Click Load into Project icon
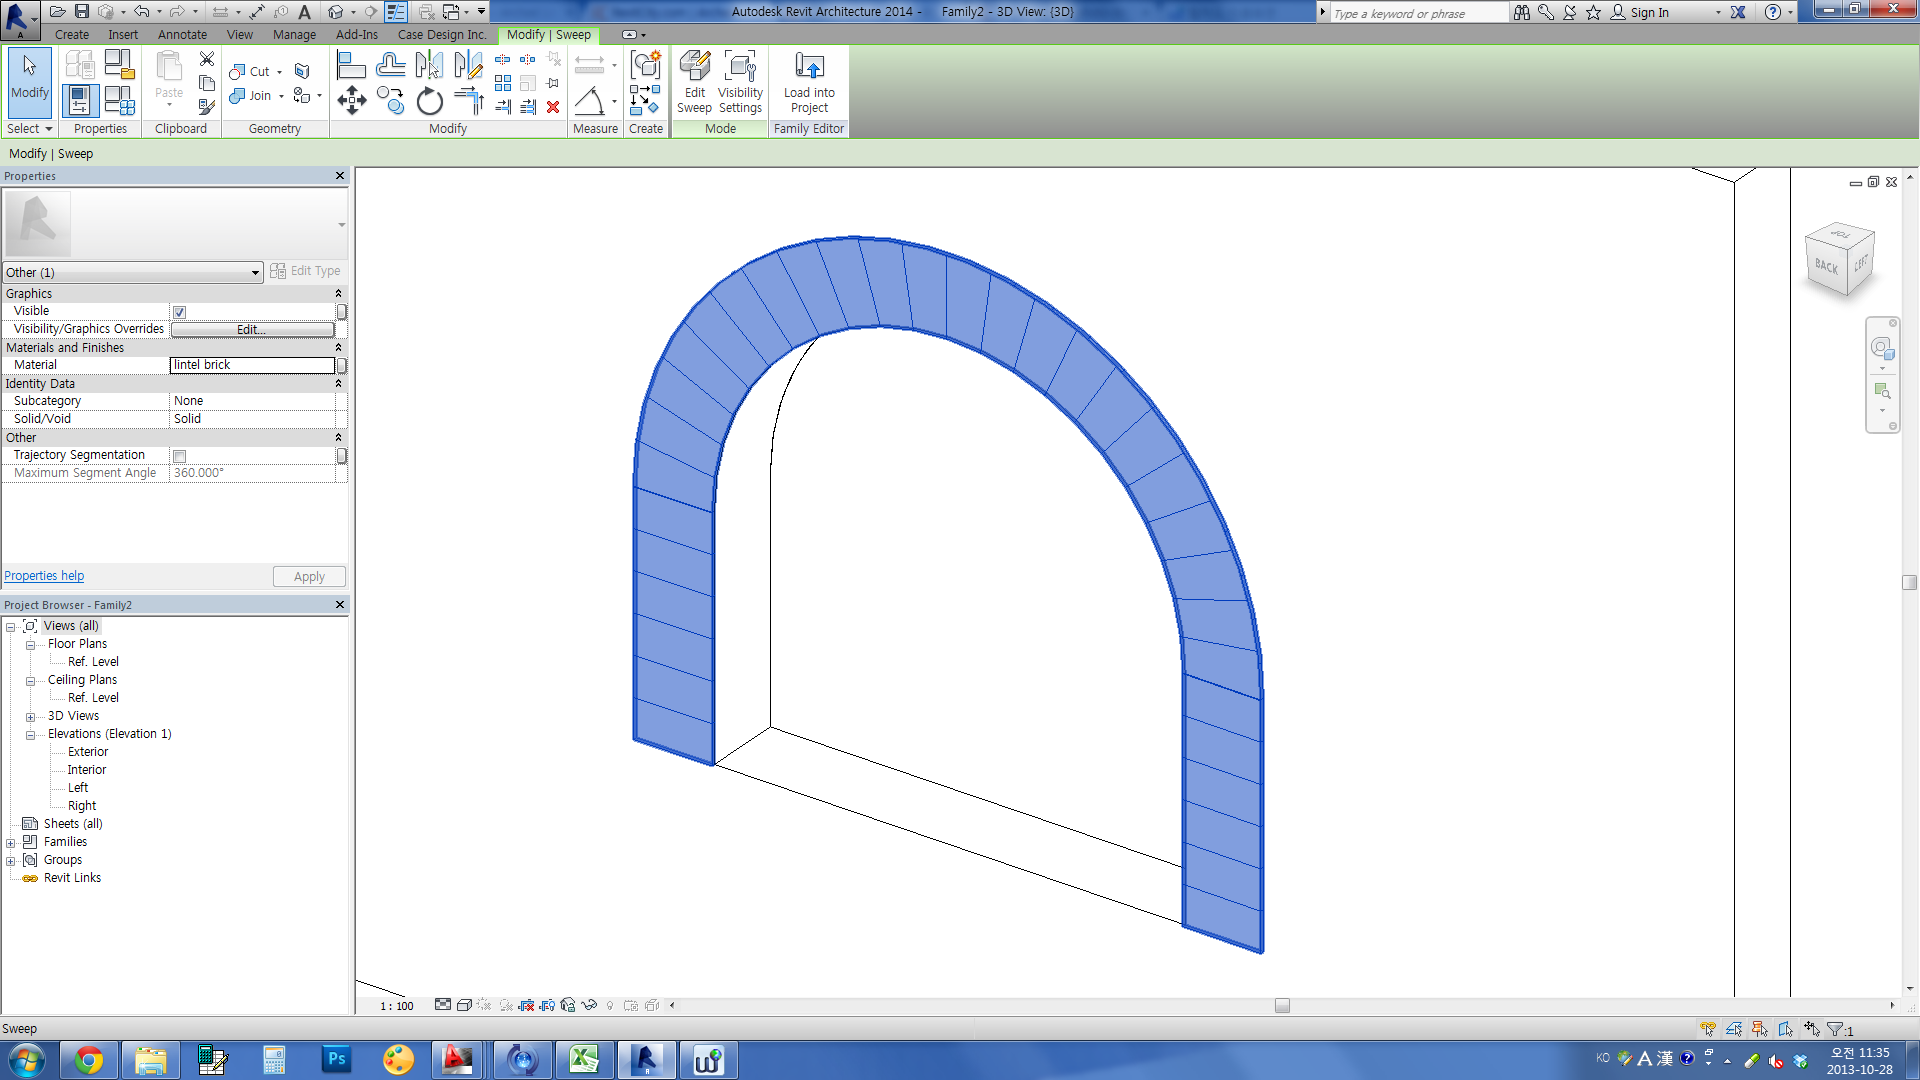The image size is (1920, 1080). pos(809,82)
